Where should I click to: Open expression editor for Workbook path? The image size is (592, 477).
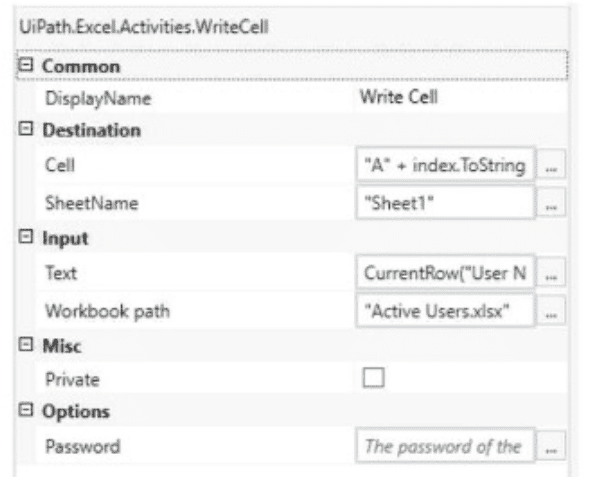point(551,311)
